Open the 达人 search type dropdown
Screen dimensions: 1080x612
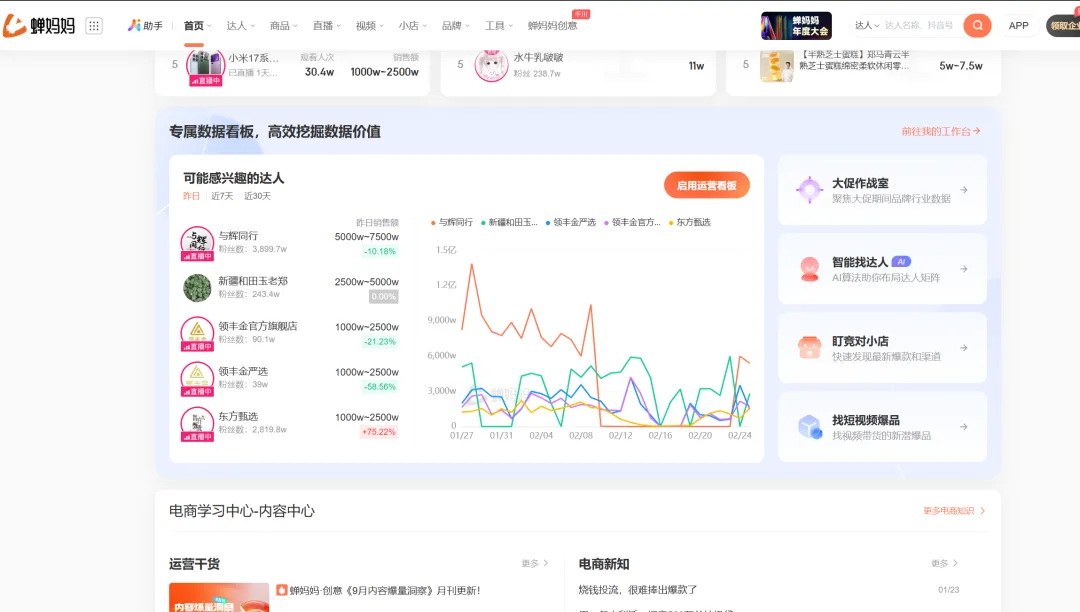(x=866, y=25)
